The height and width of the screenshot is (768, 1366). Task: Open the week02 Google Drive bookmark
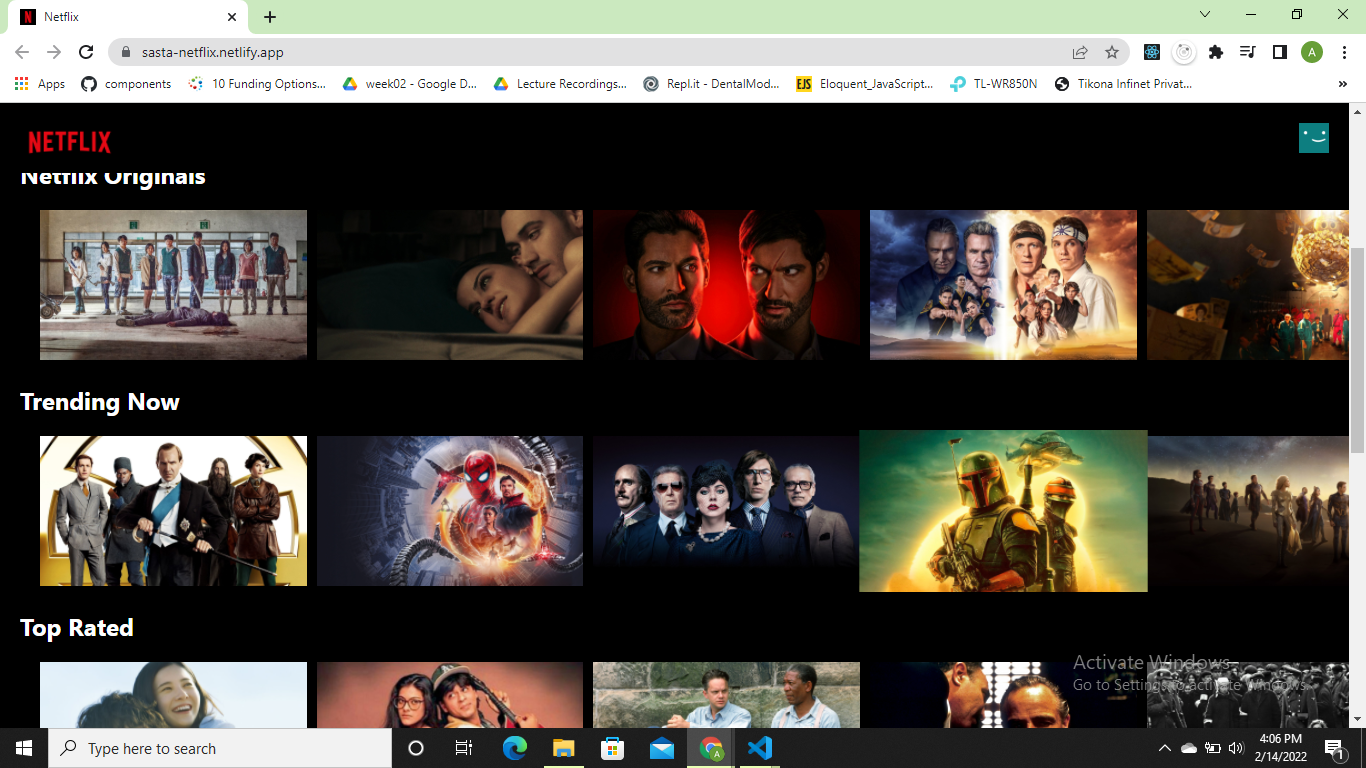pyautogui.click(x=410, y=84)
